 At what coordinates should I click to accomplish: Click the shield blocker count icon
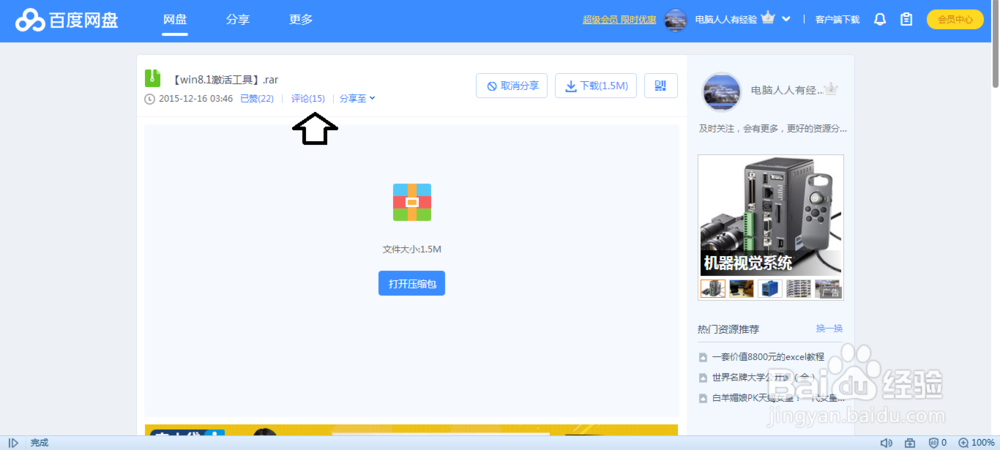[x=937, y=443]
